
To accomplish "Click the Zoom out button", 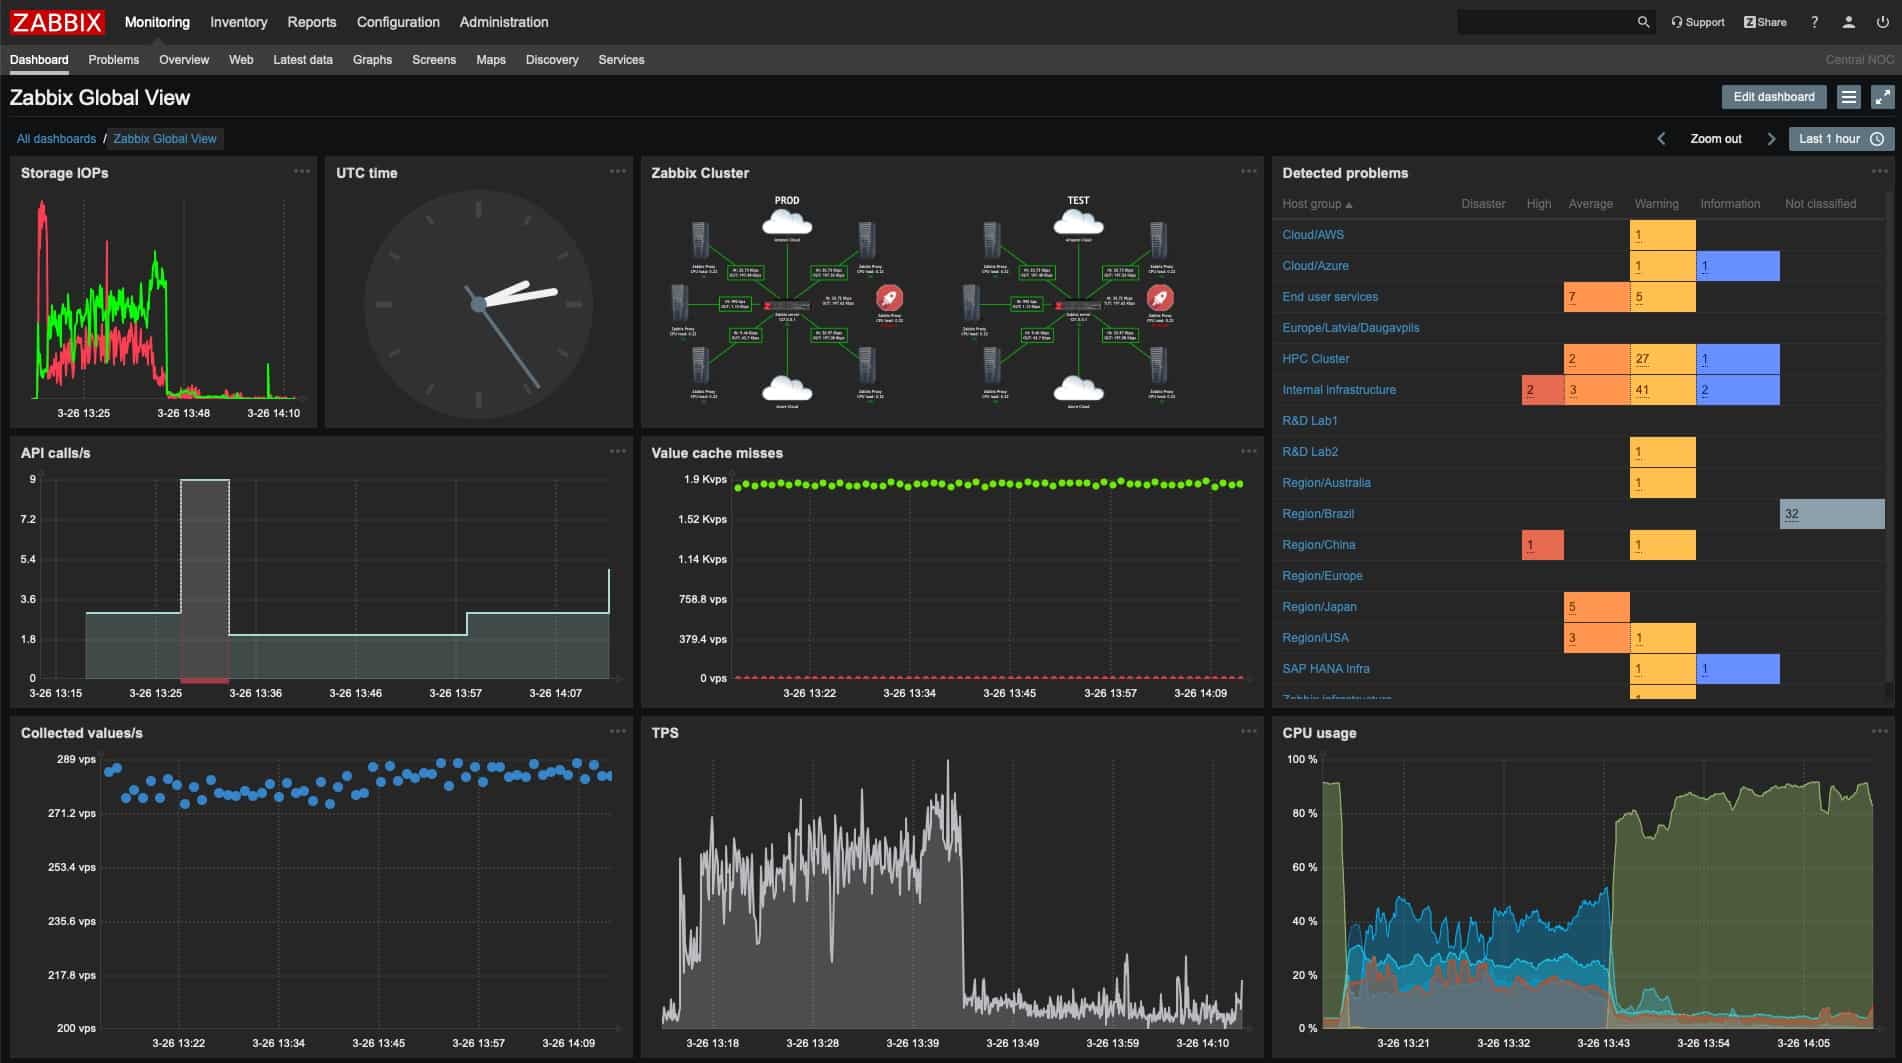I will (1716, 139).
